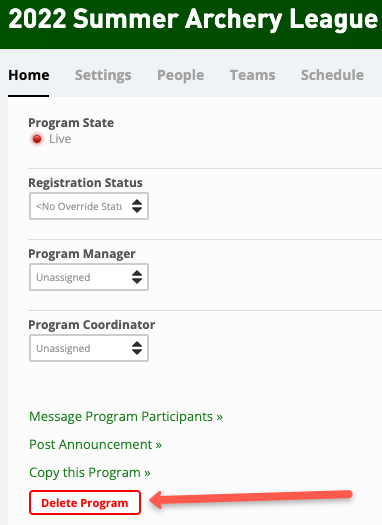Screen dimensions: 382x525
Task: Click the Program Manager dropdown arrows
Action: click(x=137, y=277)
